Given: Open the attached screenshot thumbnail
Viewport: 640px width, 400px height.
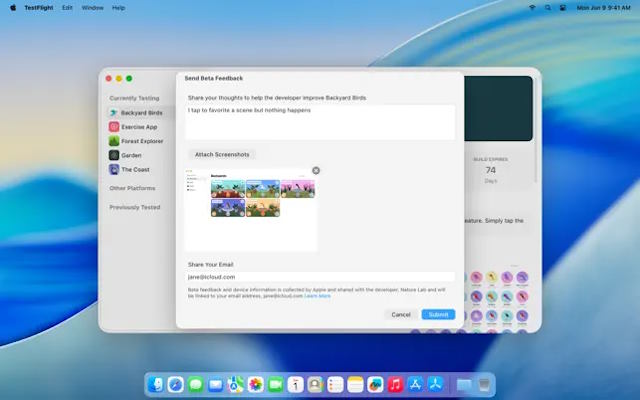Looking at the screenshot, I should (251, 210).
